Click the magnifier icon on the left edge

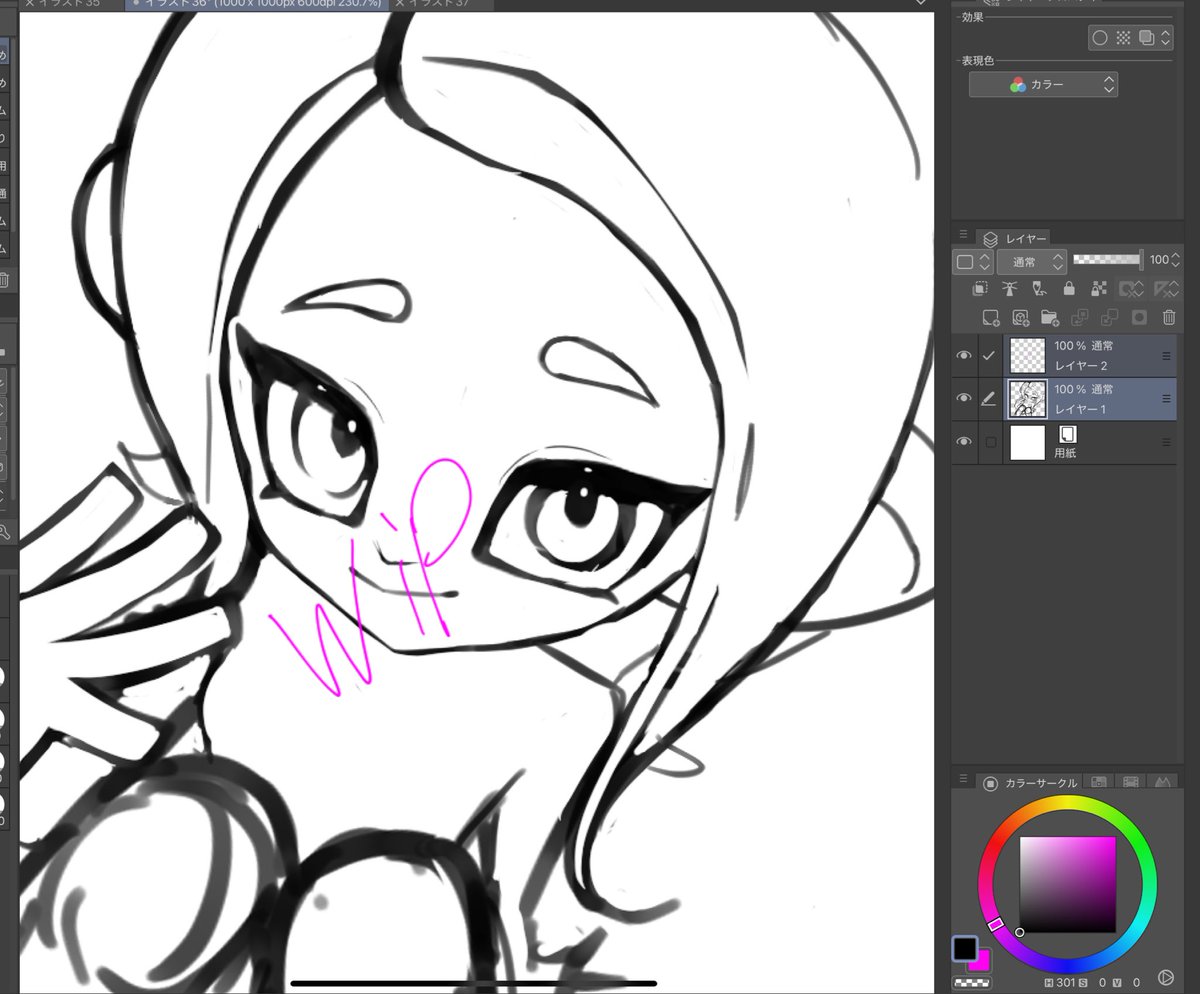pyautogui.click(x=4, y=532)
